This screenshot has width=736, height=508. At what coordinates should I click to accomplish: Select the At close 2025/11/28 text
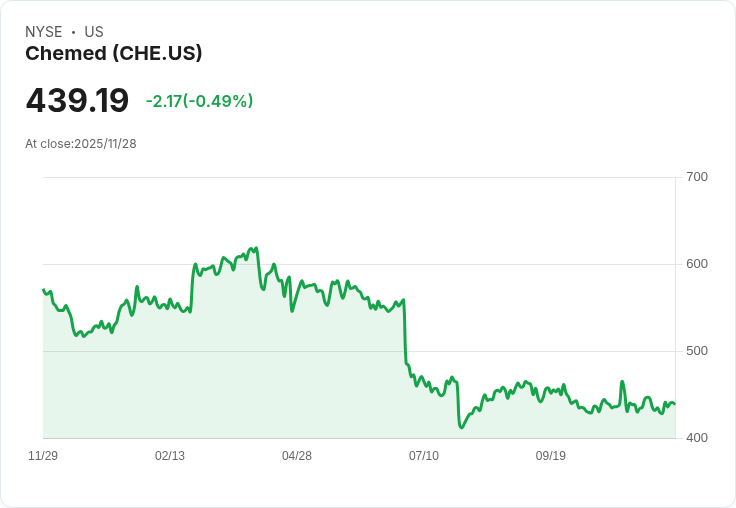(81, 143)
